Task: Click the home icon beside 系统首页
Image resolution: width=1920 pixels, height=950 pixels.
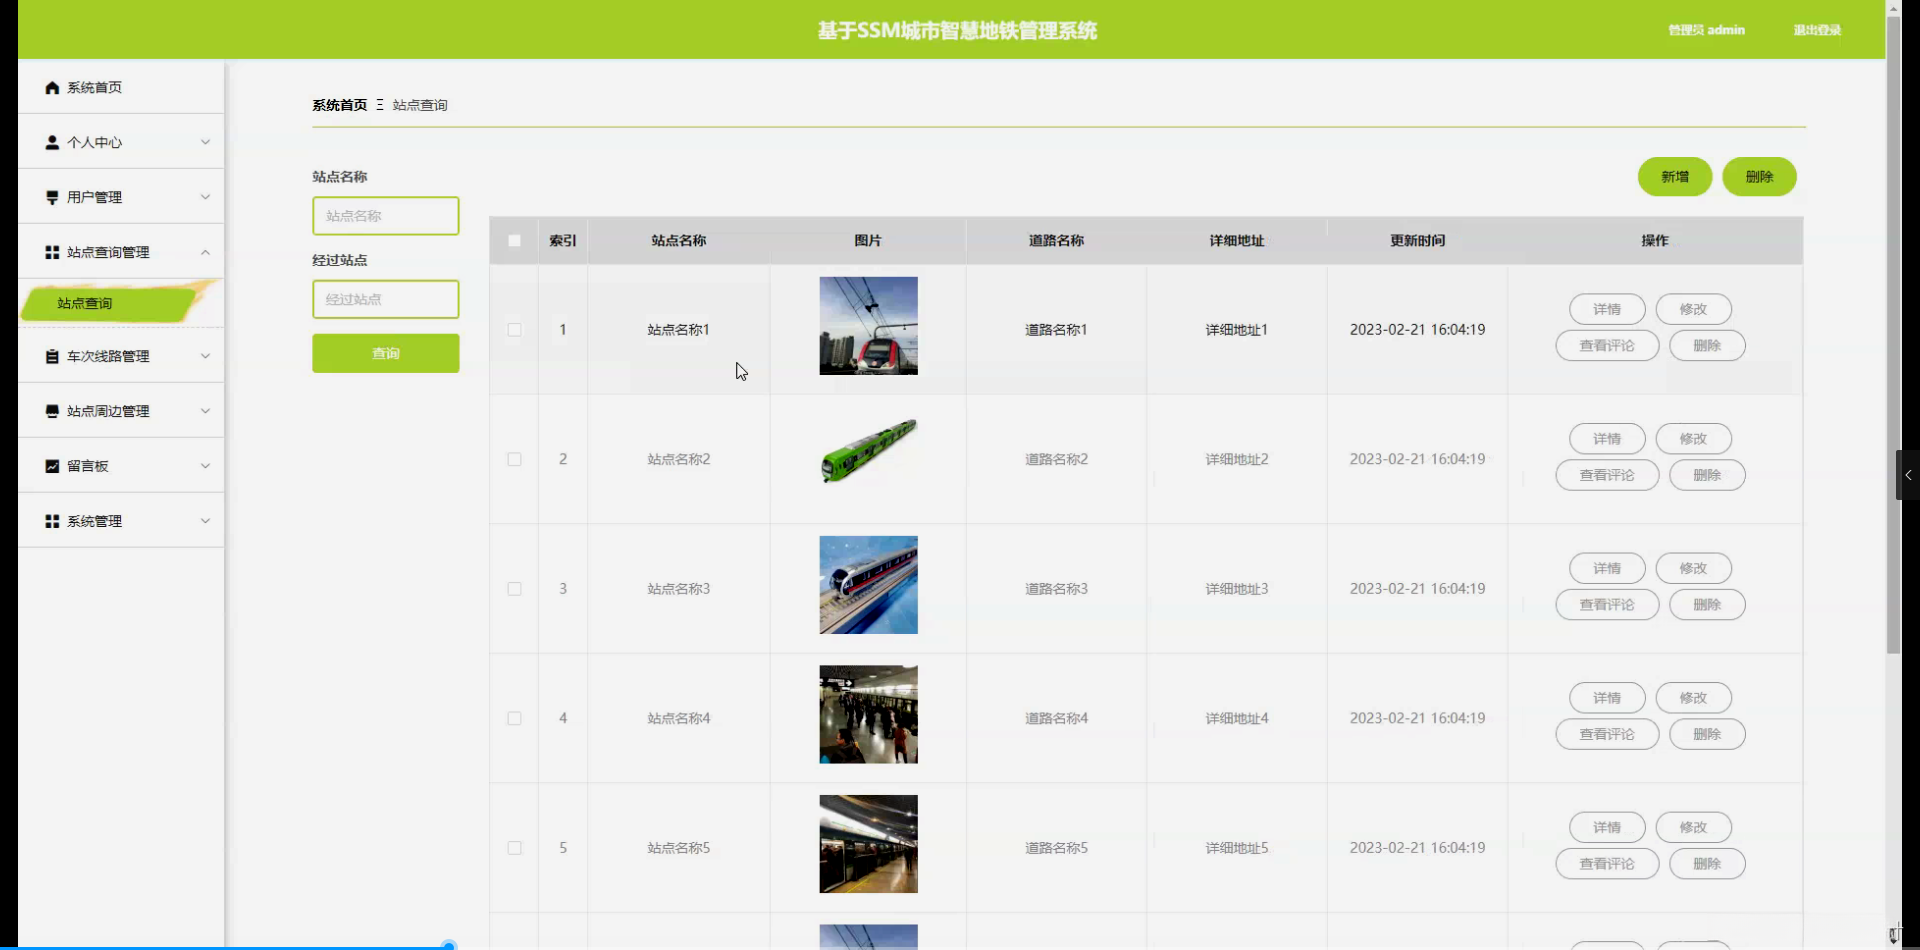Action: [x=52, y=88]
